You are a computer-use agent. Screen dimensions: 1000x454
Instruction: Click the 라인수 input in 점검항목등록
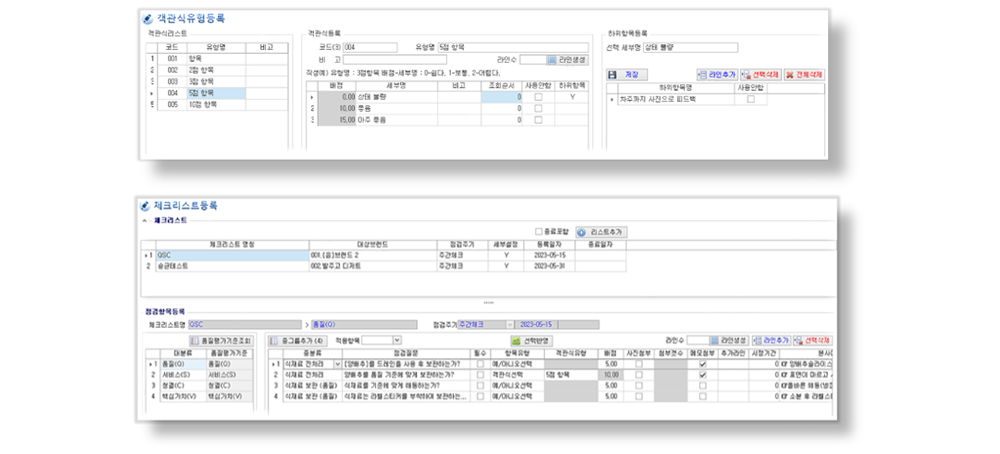click(698, 340)
